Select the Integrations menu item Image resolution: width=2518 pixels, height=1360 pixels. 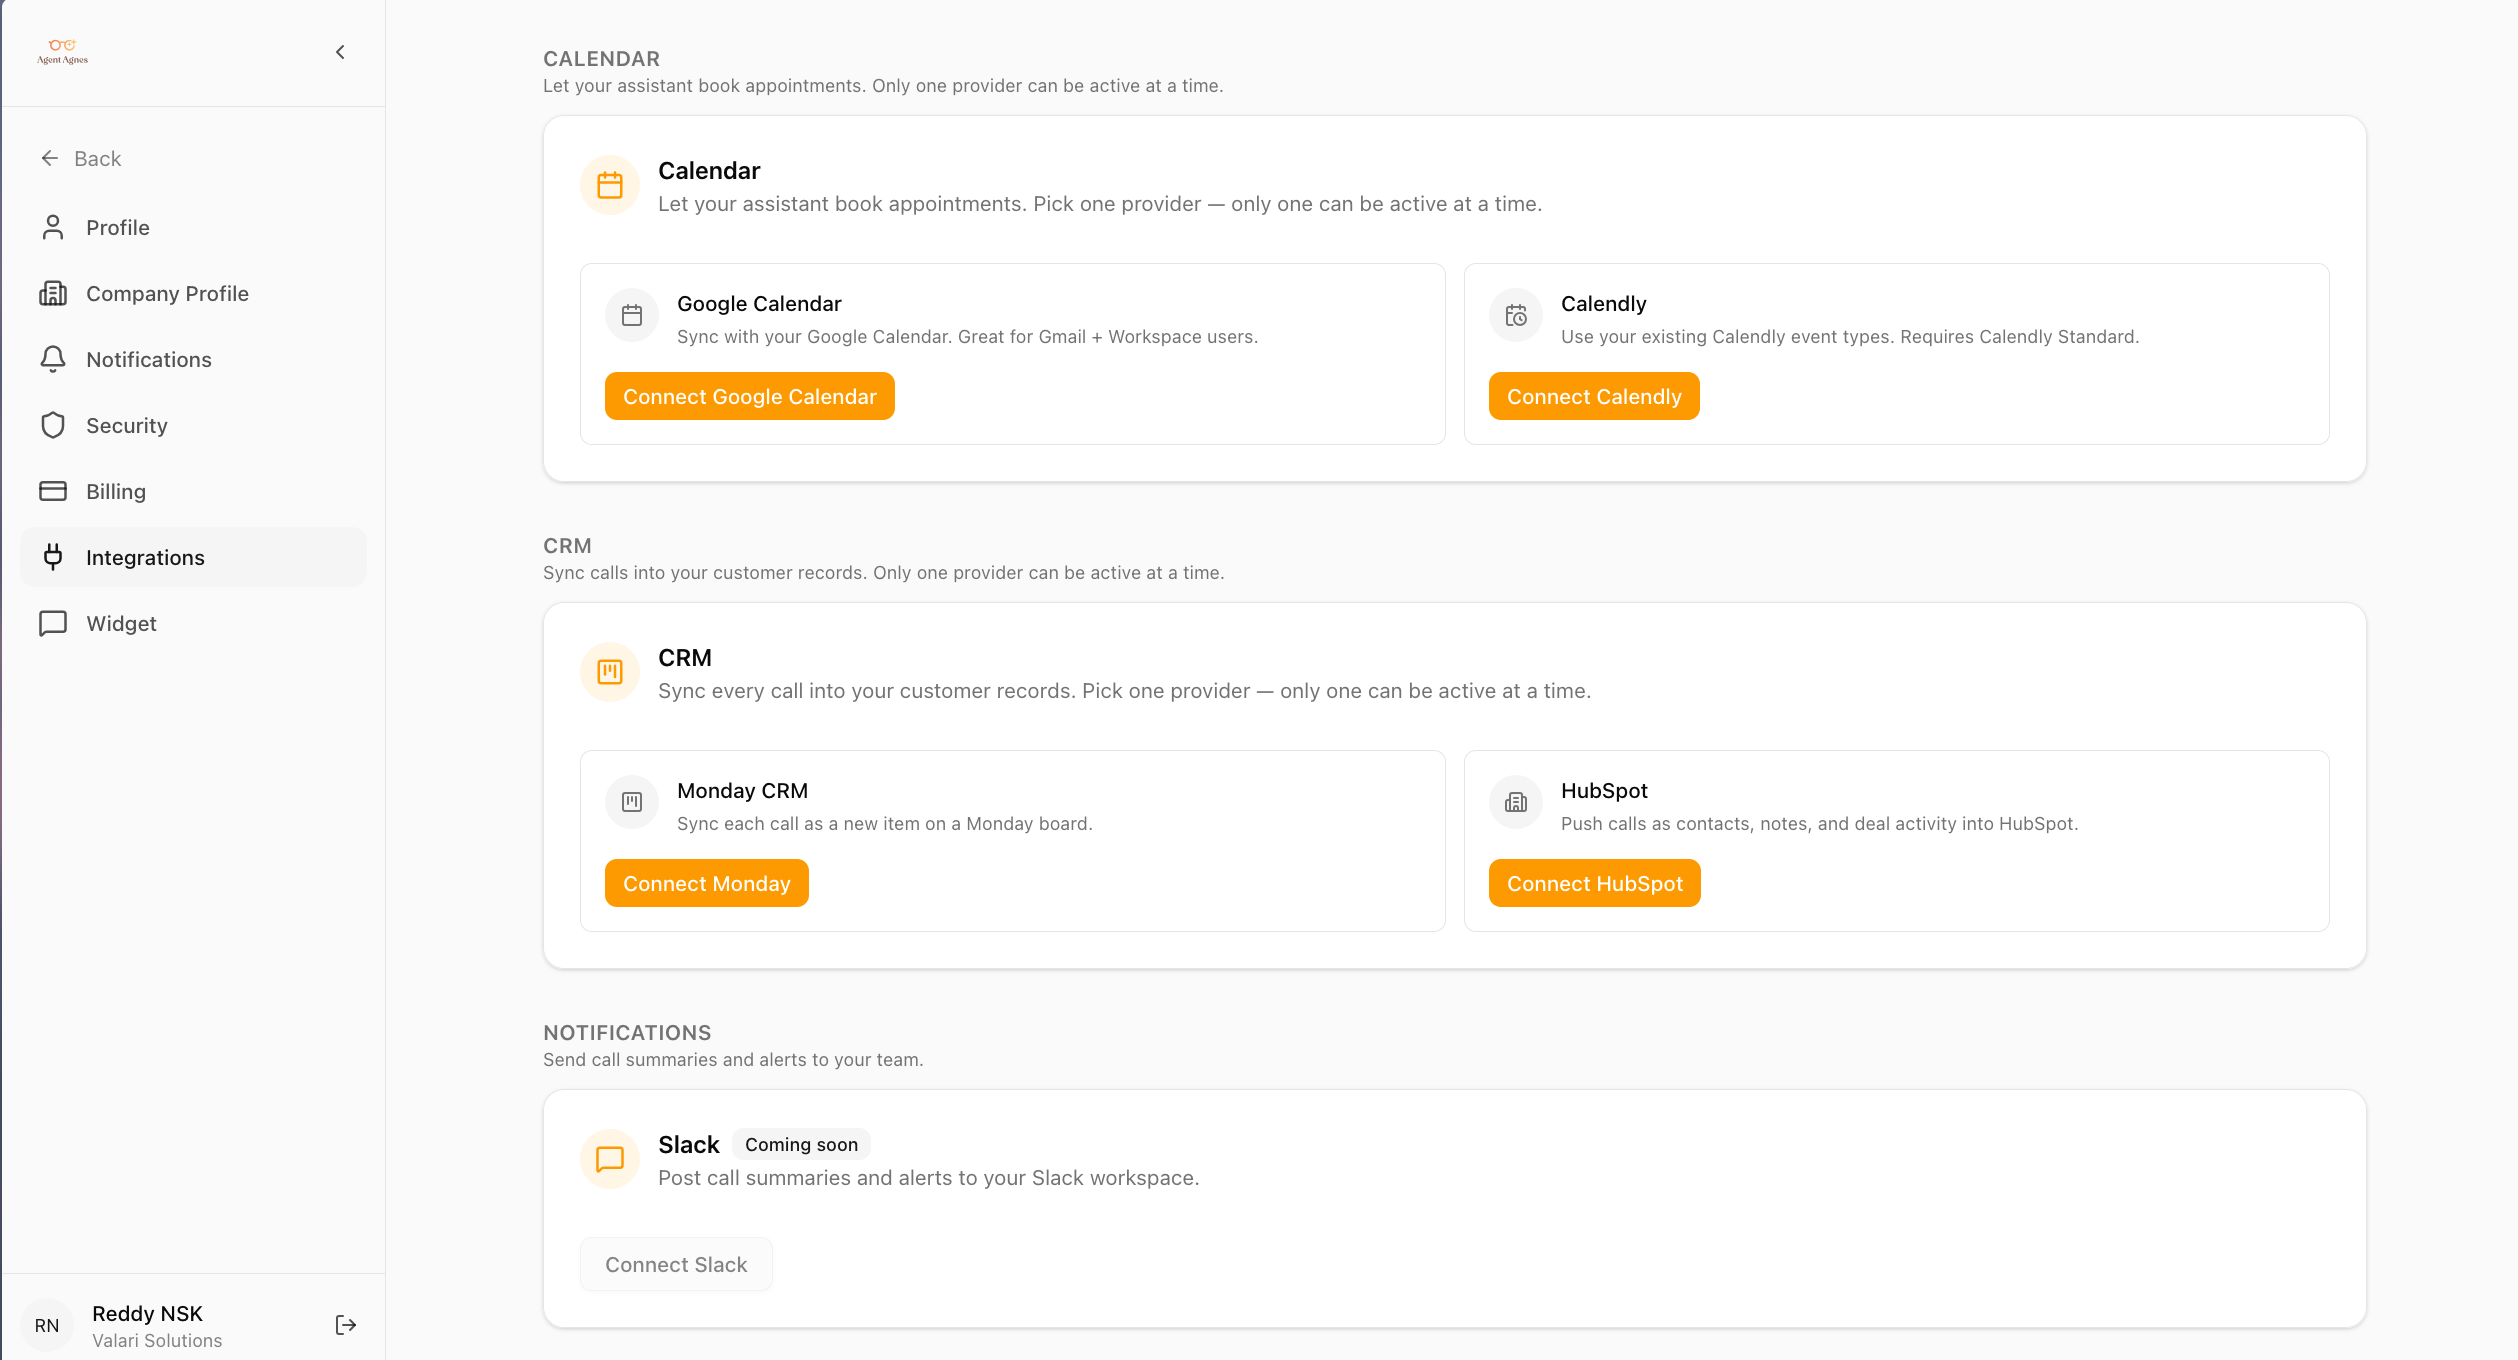point(193,557)
